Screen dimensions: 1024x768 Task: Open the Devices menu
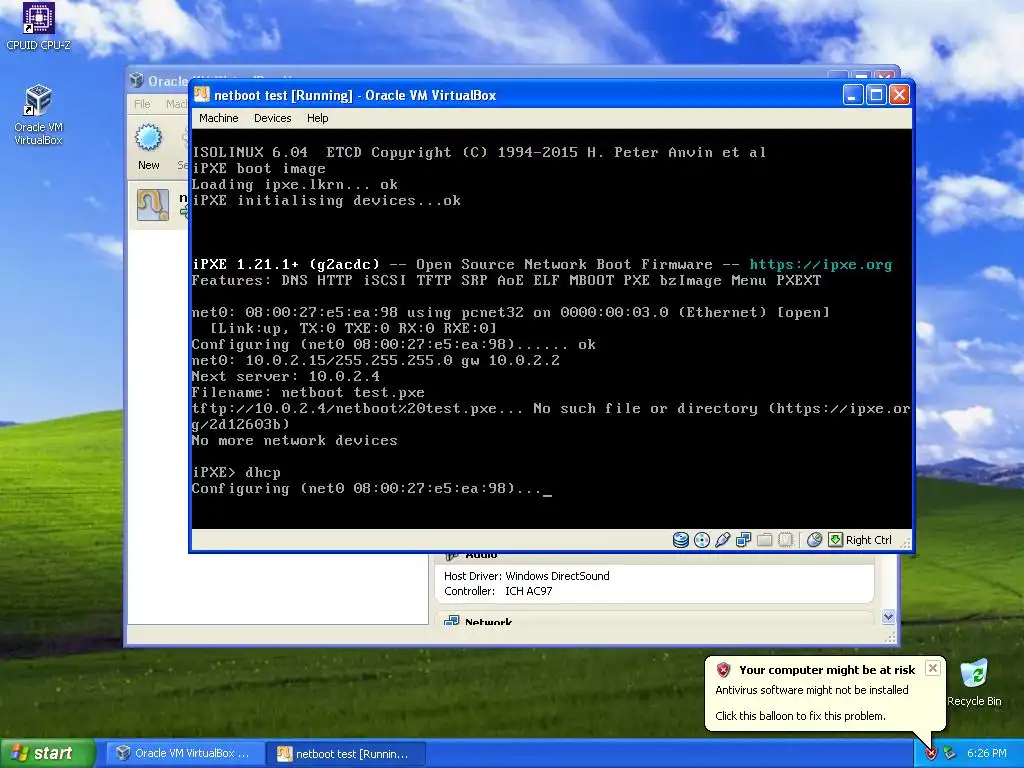272,118
